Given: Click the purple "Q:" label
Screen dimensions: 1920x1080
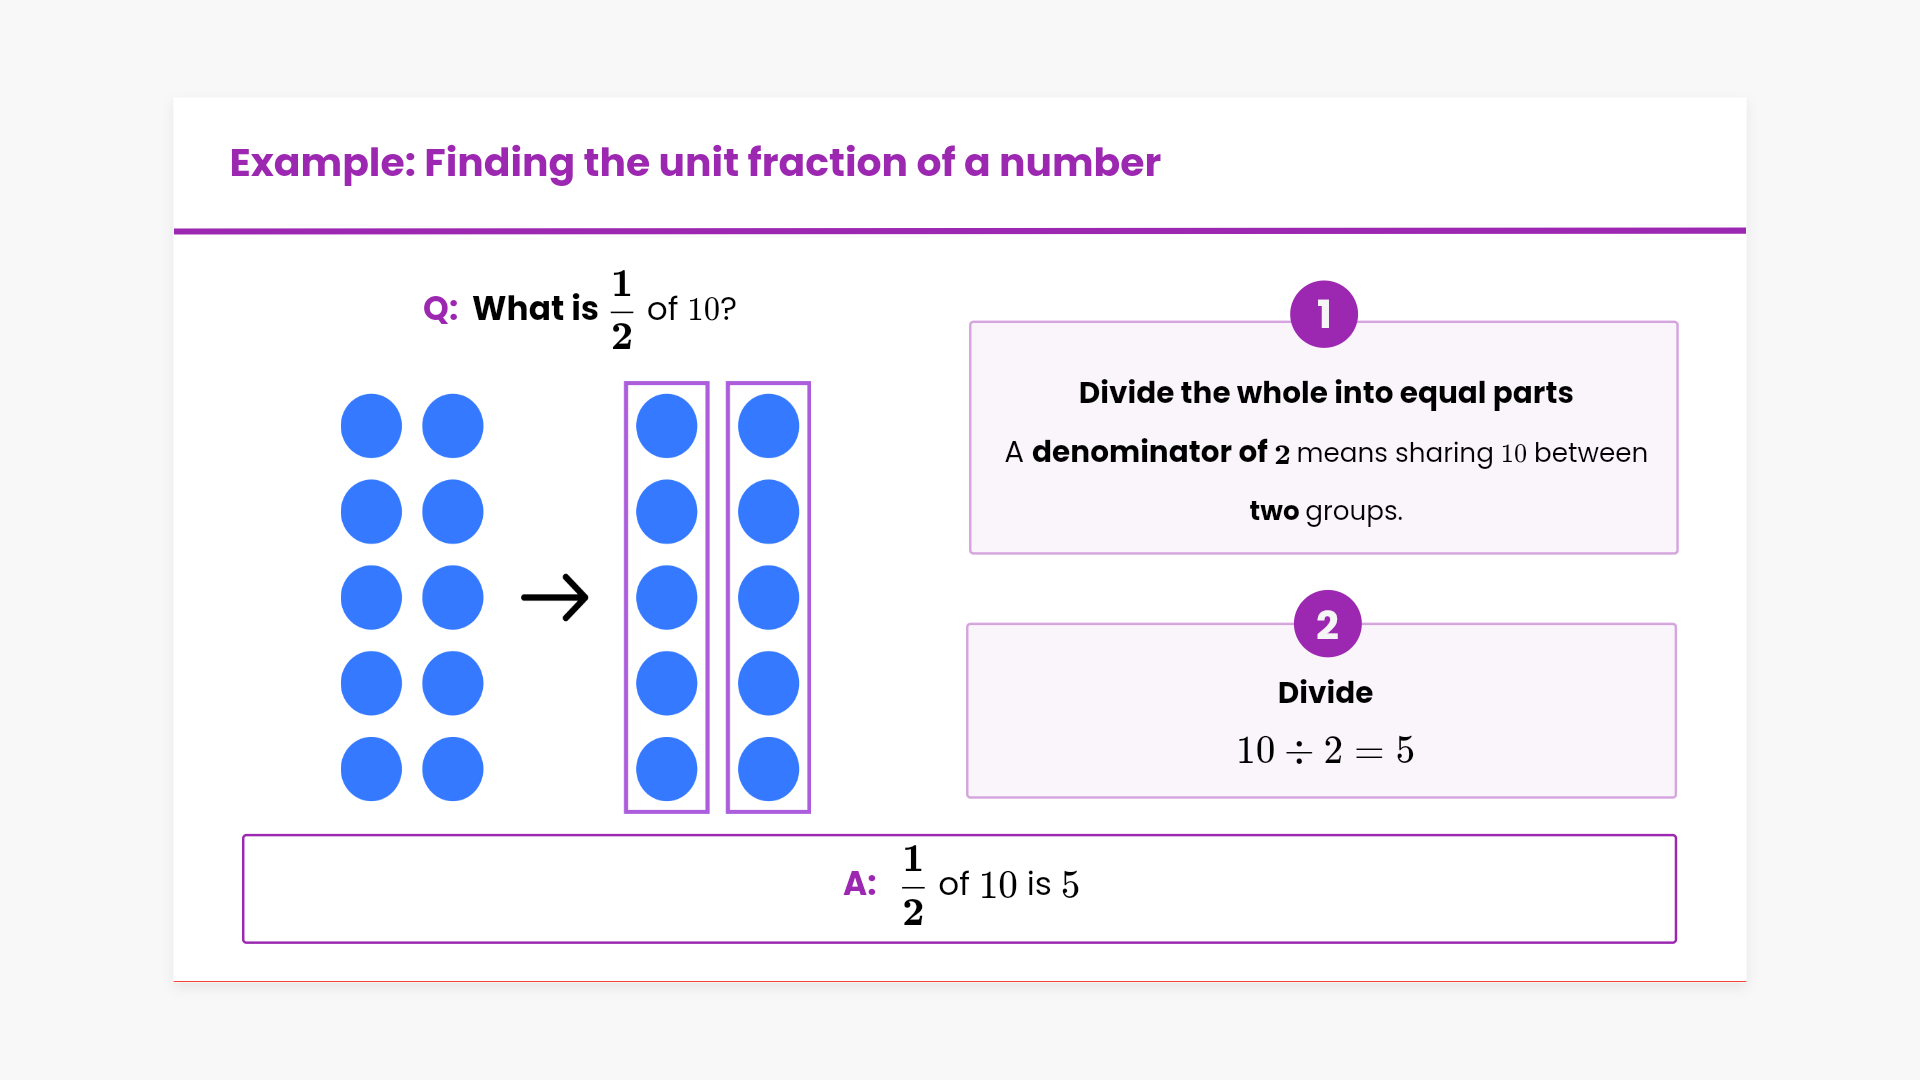Looking at the screenshot, I should tap(440, 309).
